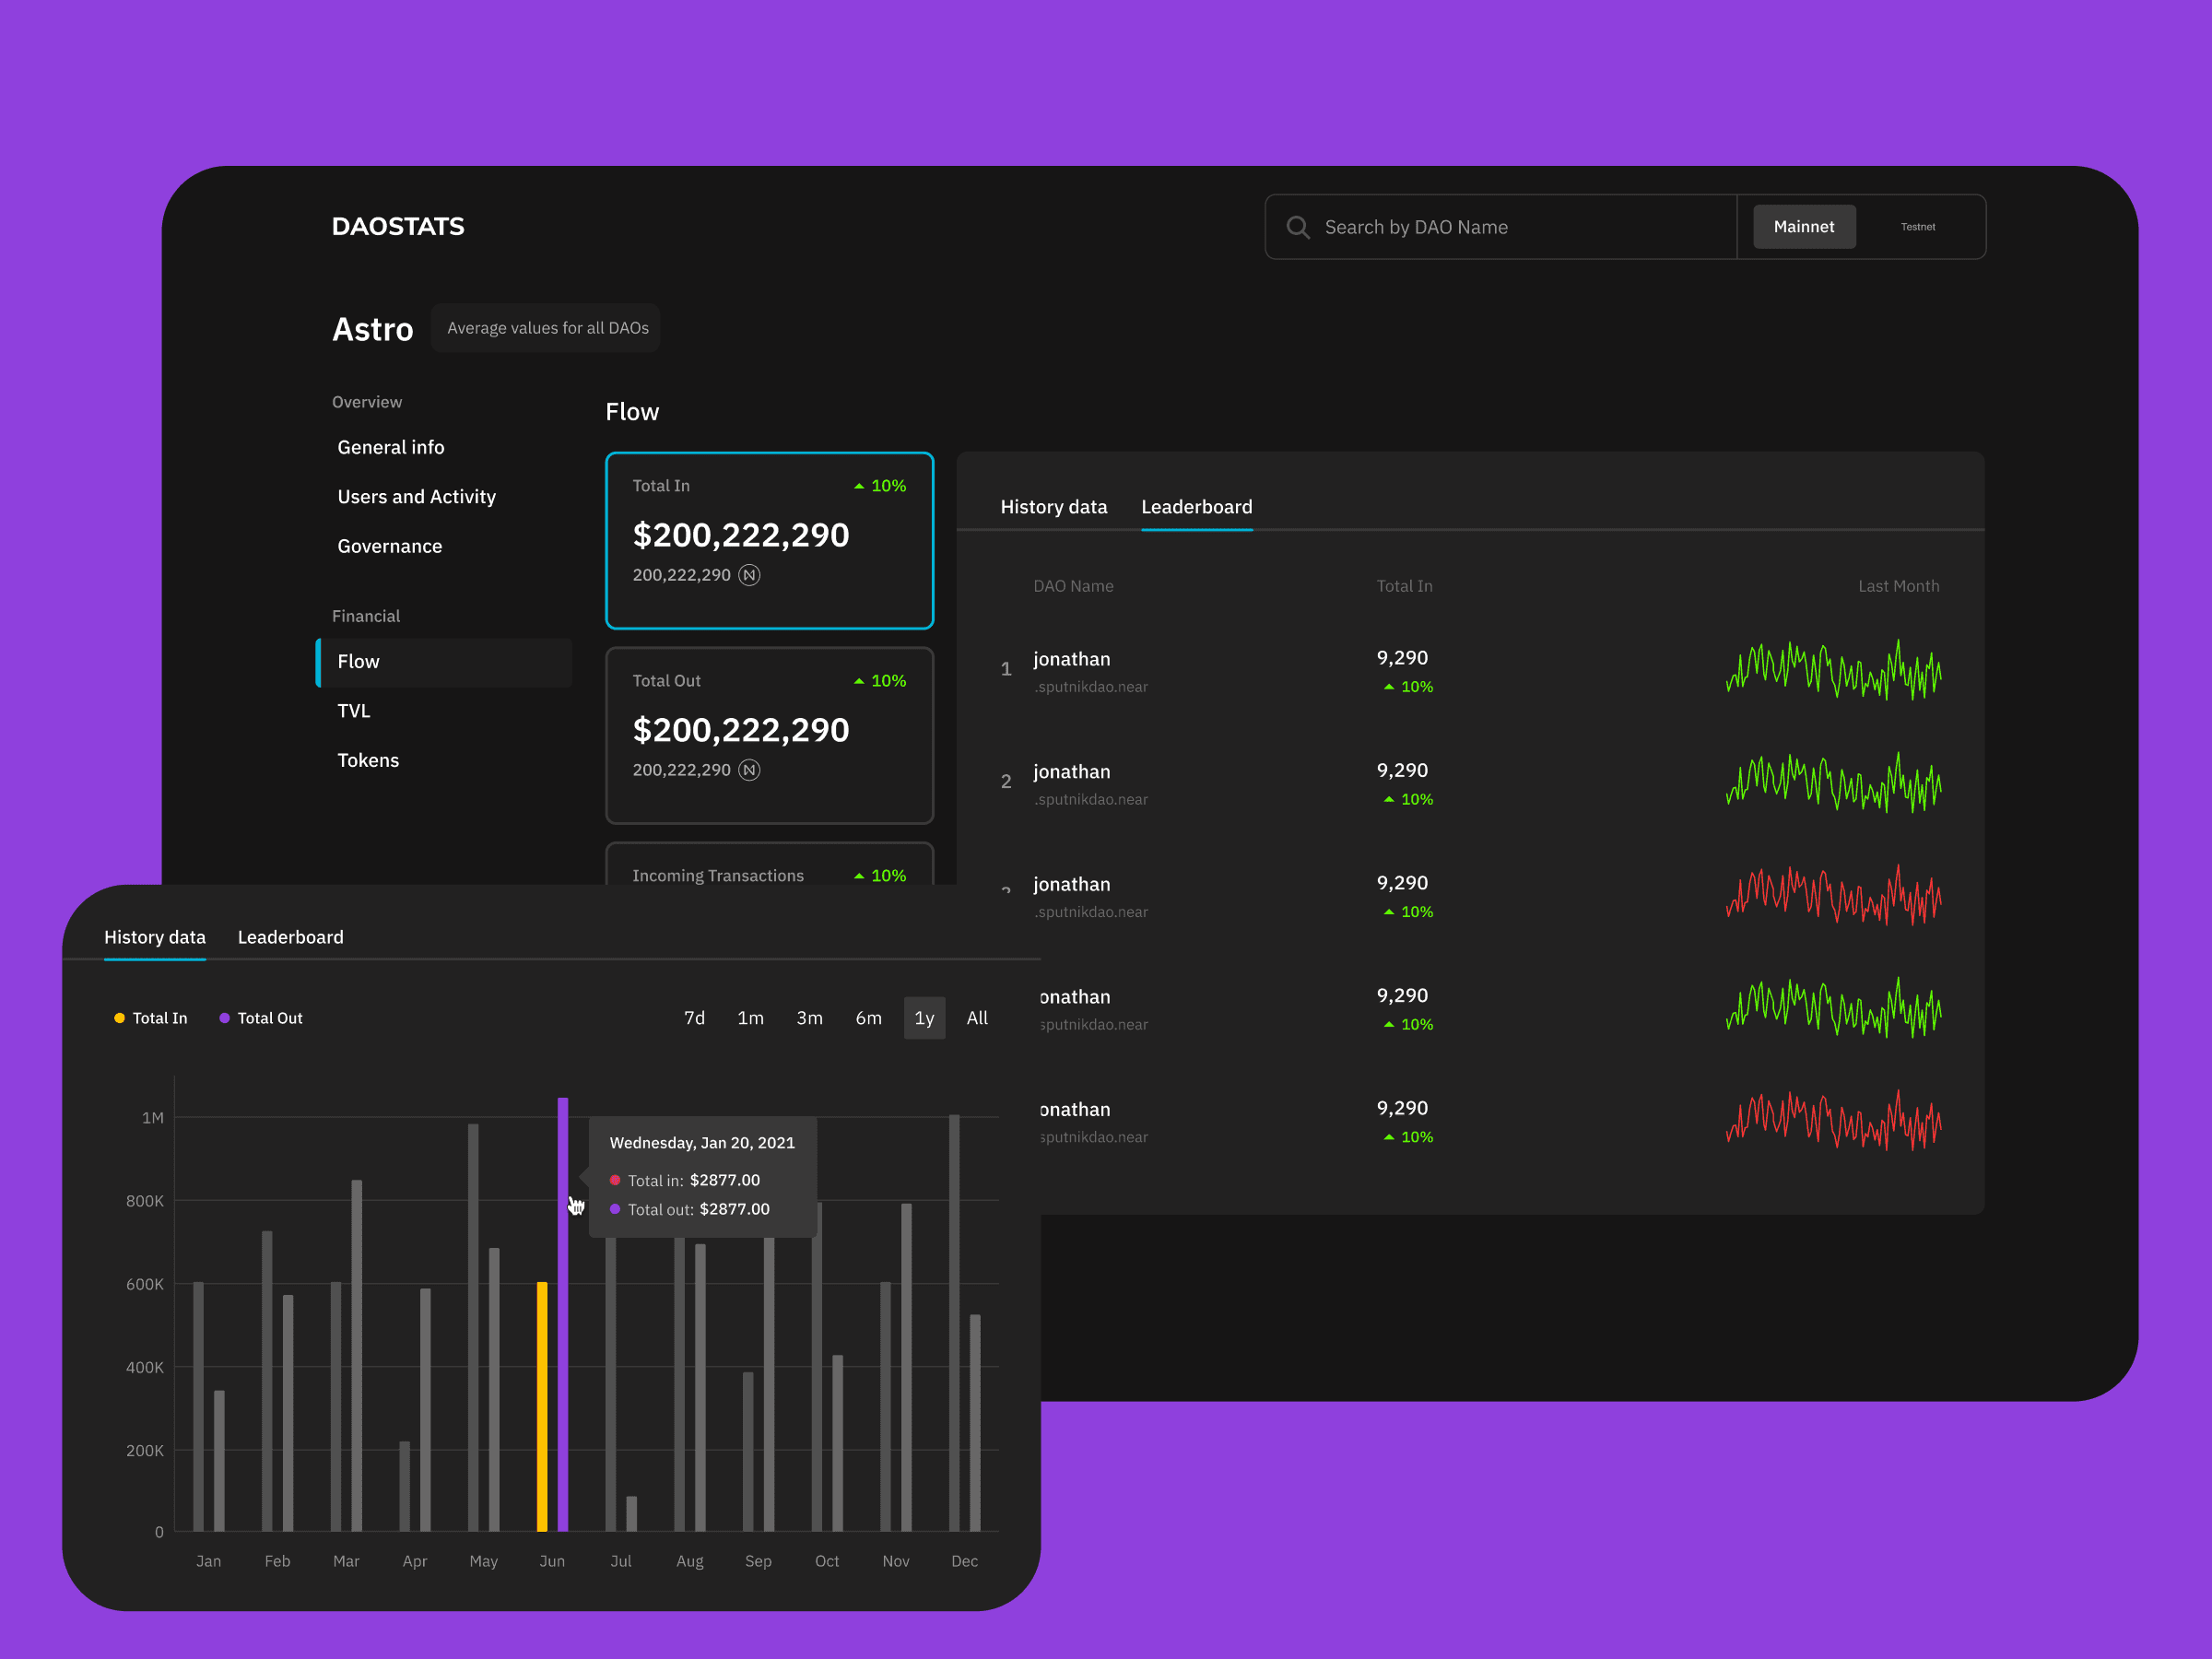
Task: Open the TVL sidebar page
Action: (x=354, y=711)
